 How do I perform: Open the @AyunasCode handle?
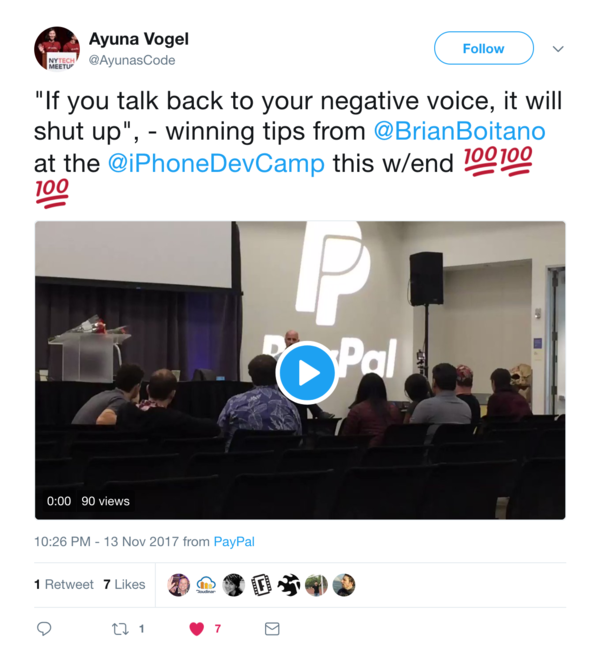point(132,60)
